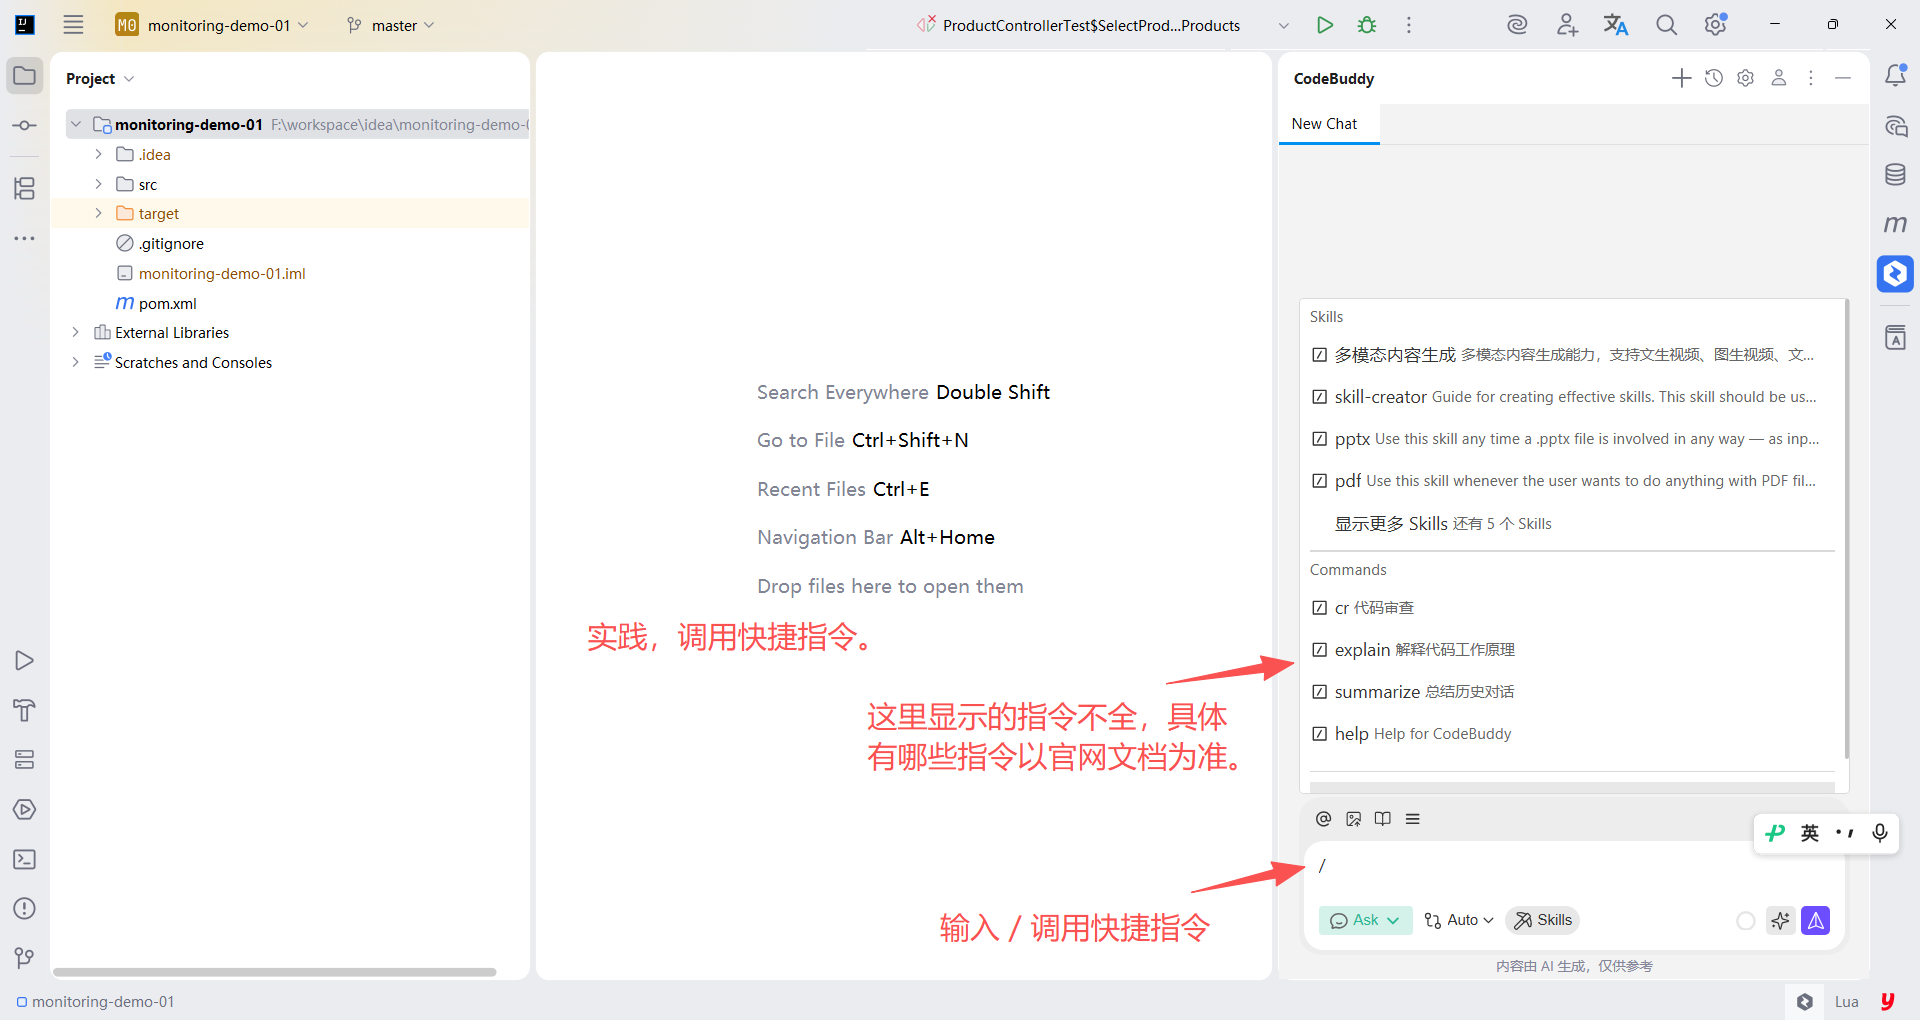Open the Problems tool window
Image resolution: width=1920 pixels, height=1020 pixels.
[x=25, y=909]
